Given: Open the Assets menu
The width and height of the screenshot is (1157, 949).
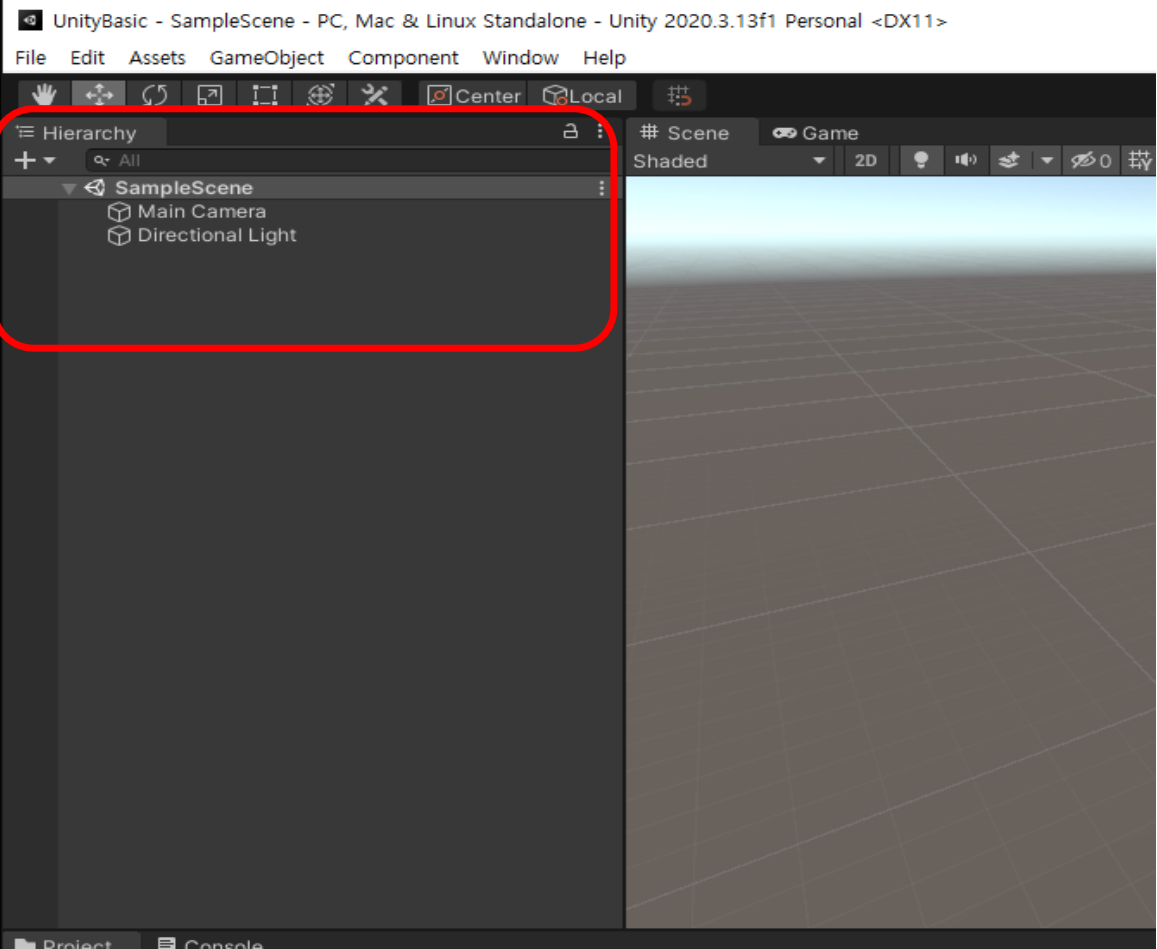Looking at the screenshot, I should [157, 58].
